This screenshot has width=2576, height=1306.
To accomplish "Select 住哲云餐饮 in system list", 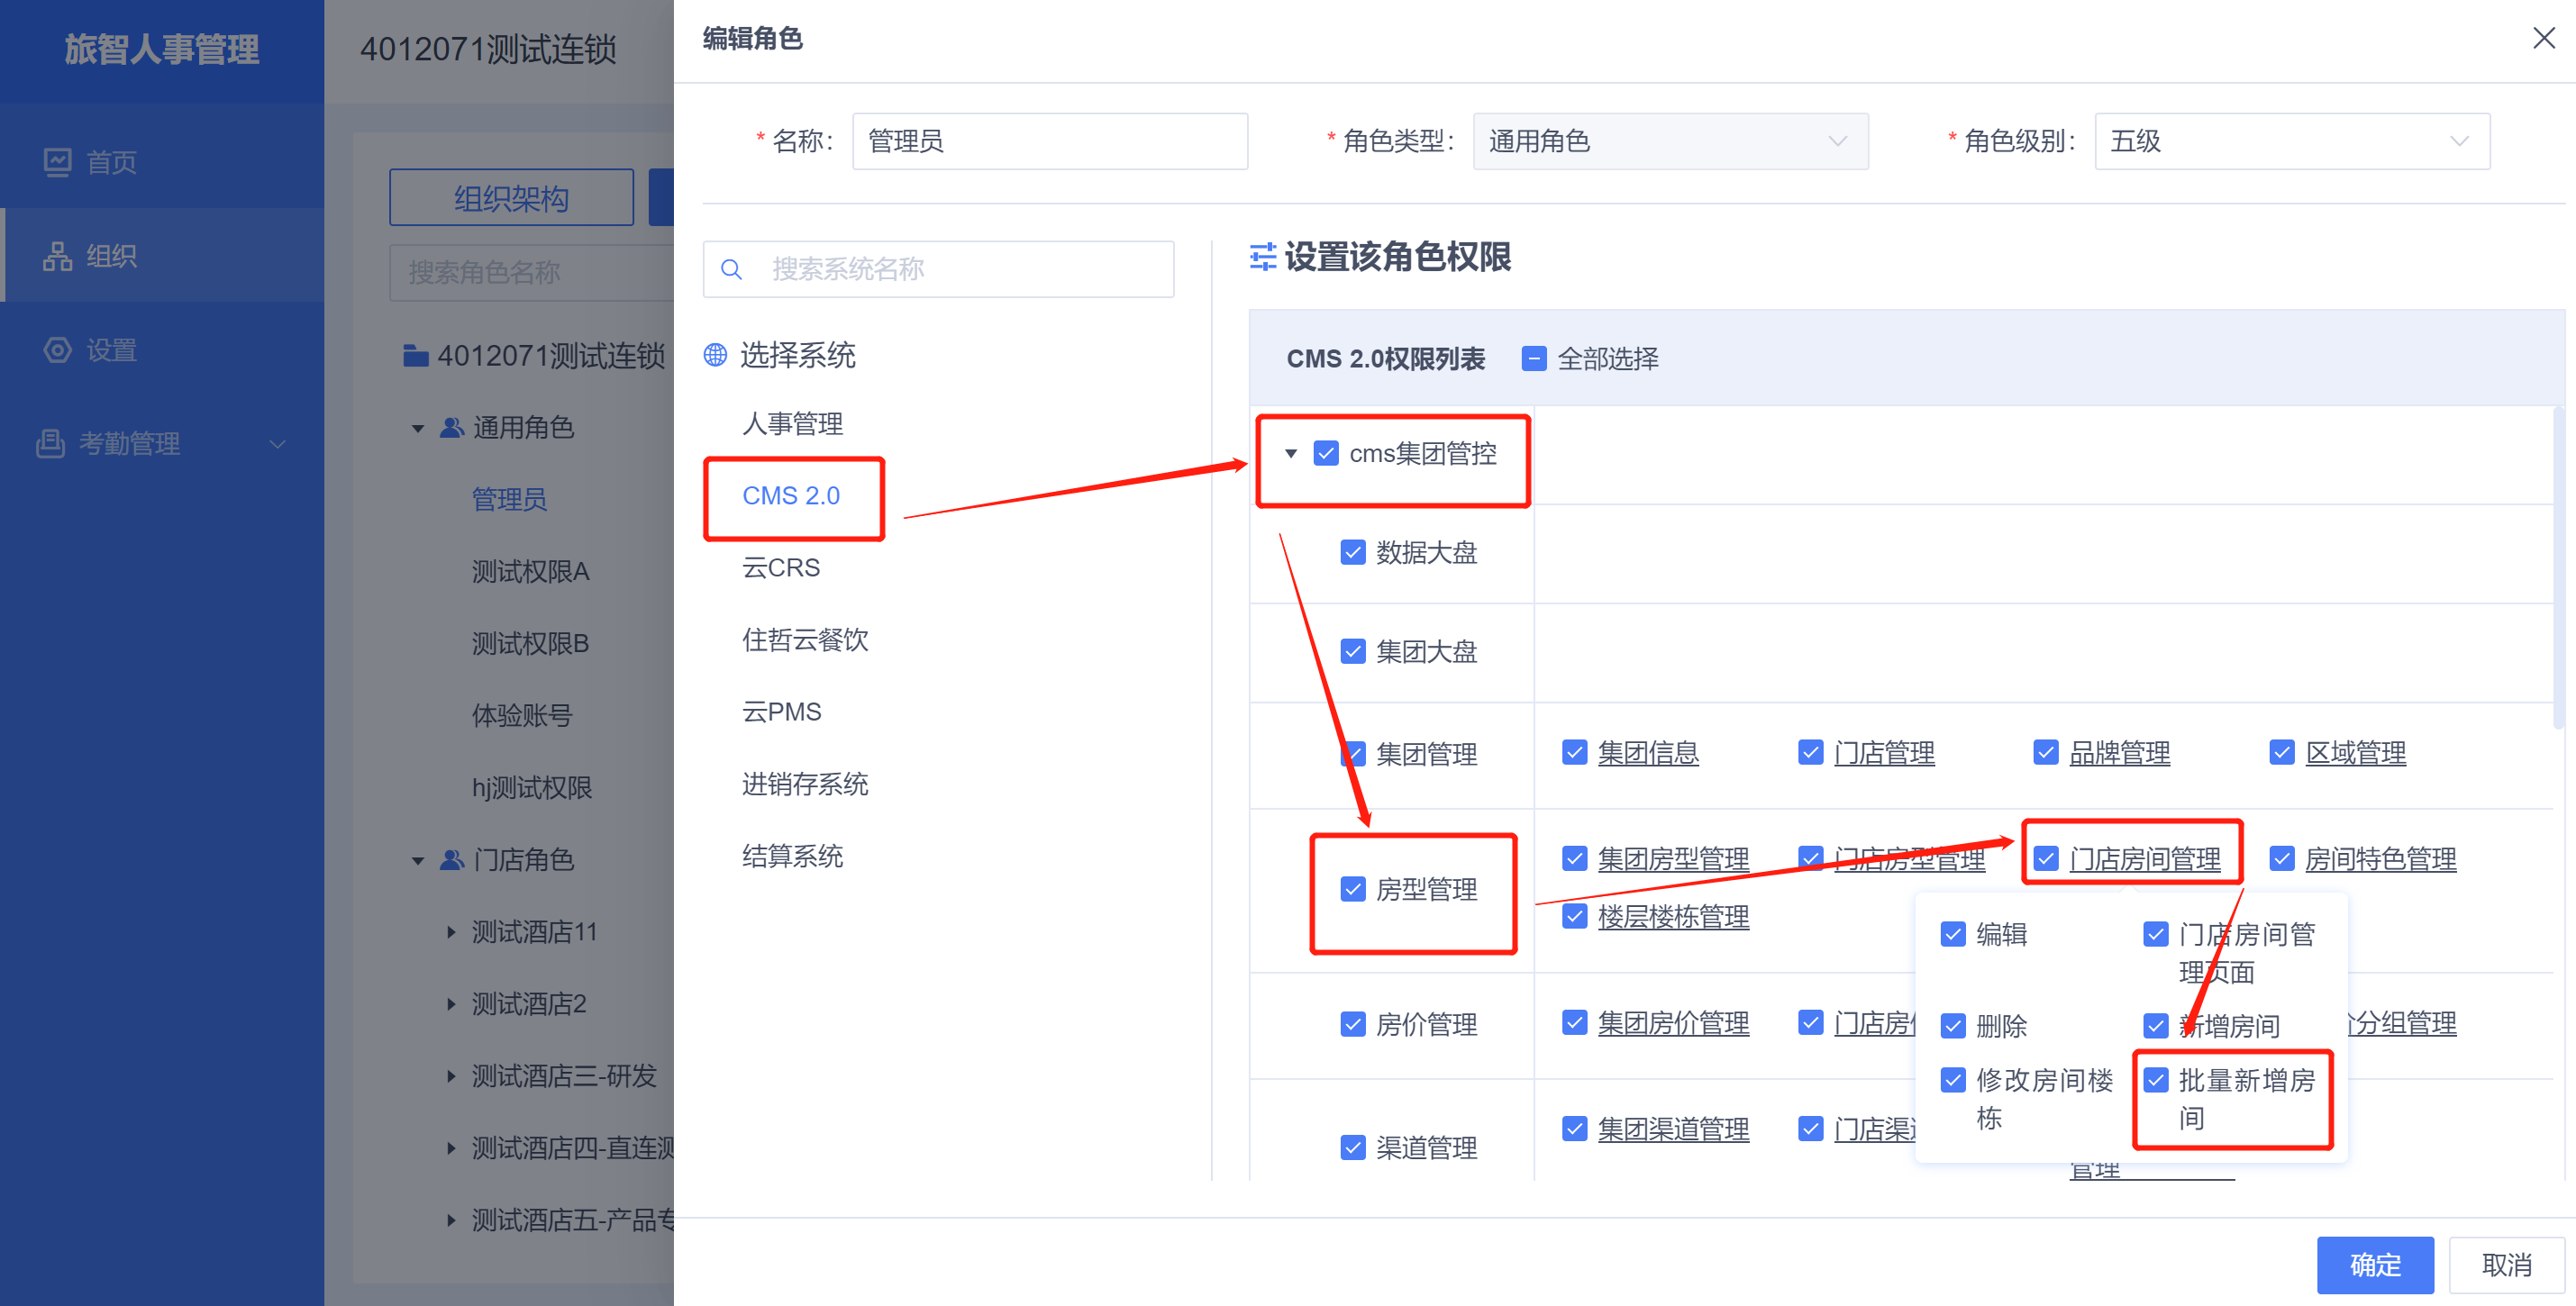I will [x=805, y=640].
